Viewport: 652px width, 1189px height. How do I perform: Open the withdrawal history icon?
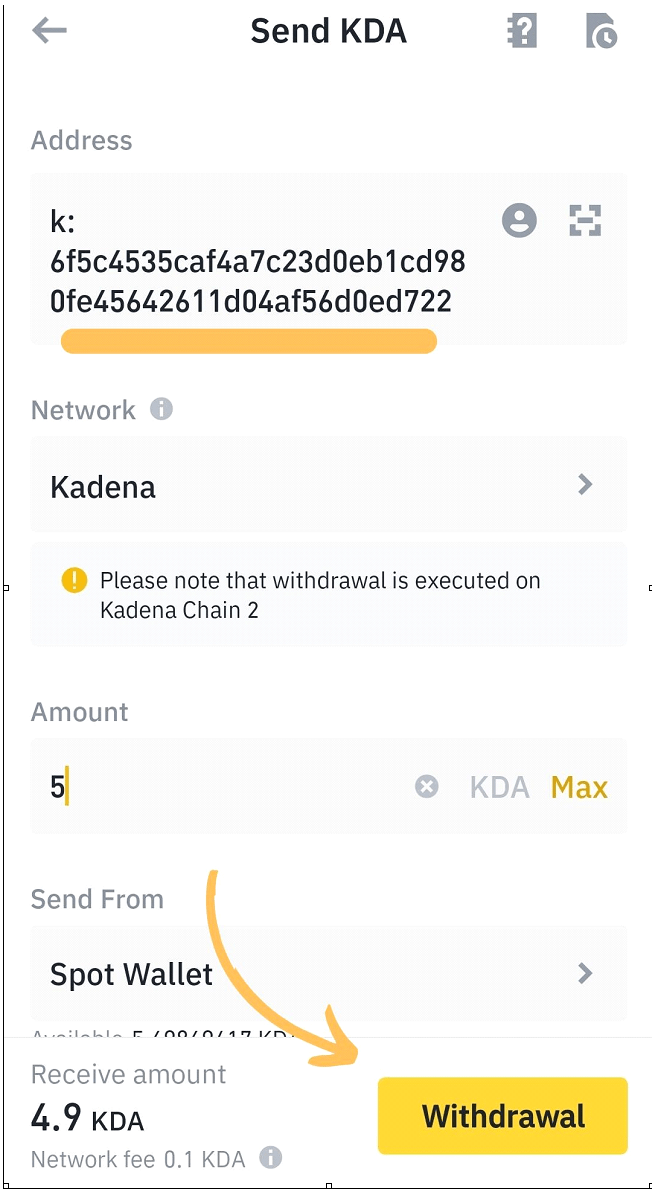pyautogui.click(x=601, y=31)
